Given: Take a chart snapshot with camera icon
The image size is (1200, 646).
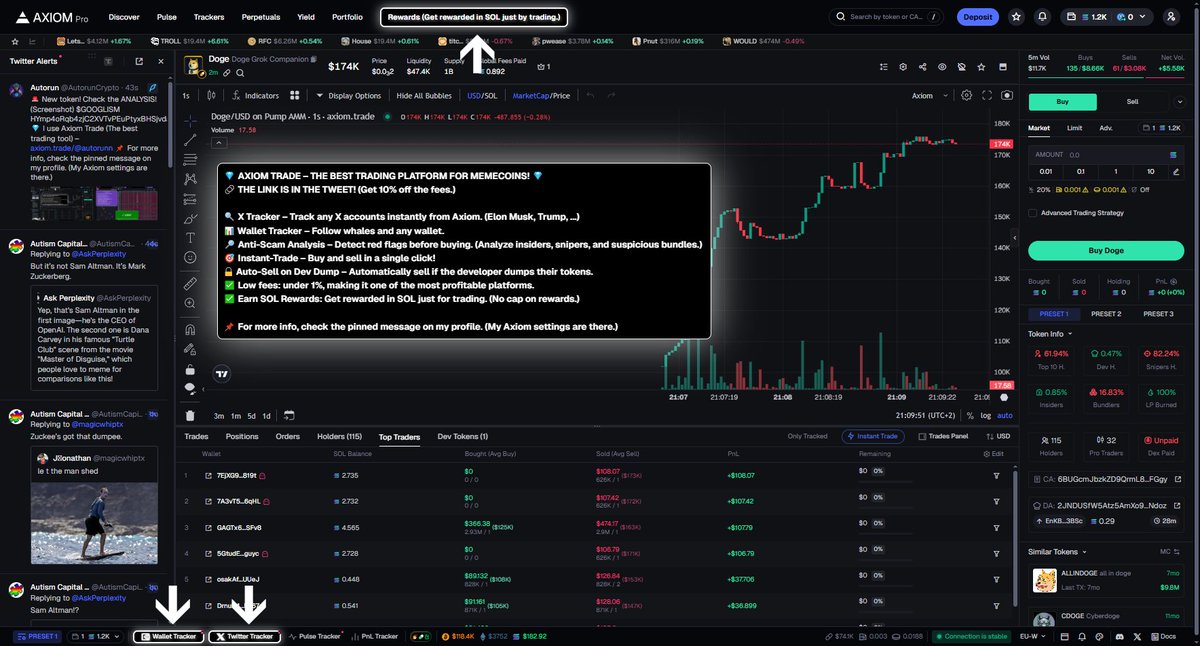Looking at the screenshot, I should (x=1006, y=95).
